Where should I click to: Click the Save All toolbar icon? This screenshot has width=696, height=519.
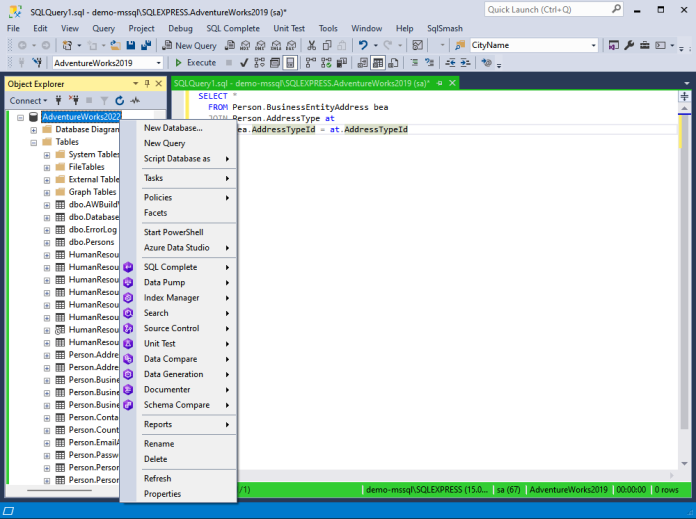pyautogui.click(x=146, y=45)
